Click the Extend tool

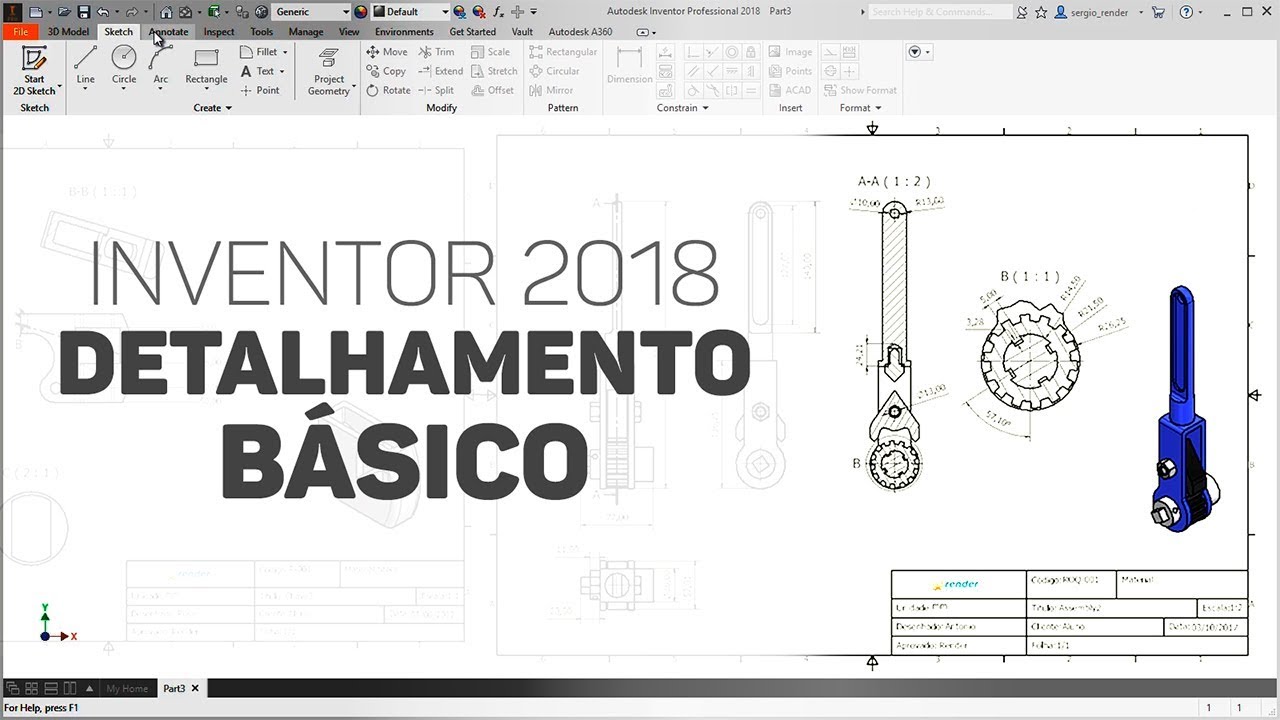pos(441,71)
